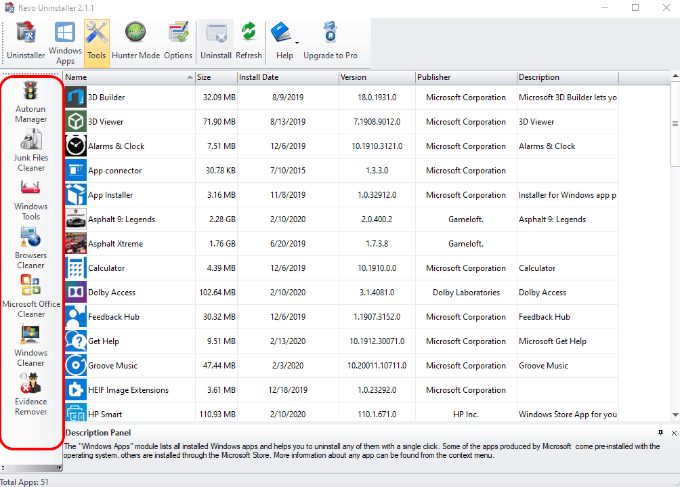Open Junk Files Cleaner
The height and width of the screenshot is (487, 680).
31,151
